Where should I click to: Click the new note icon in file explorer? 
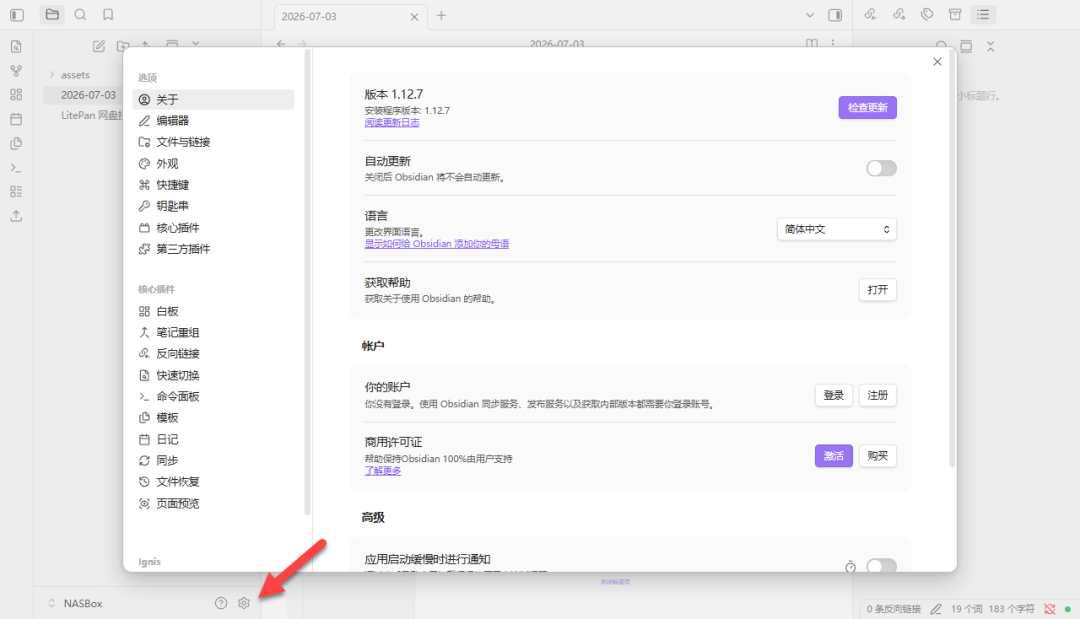click(99, 46)
